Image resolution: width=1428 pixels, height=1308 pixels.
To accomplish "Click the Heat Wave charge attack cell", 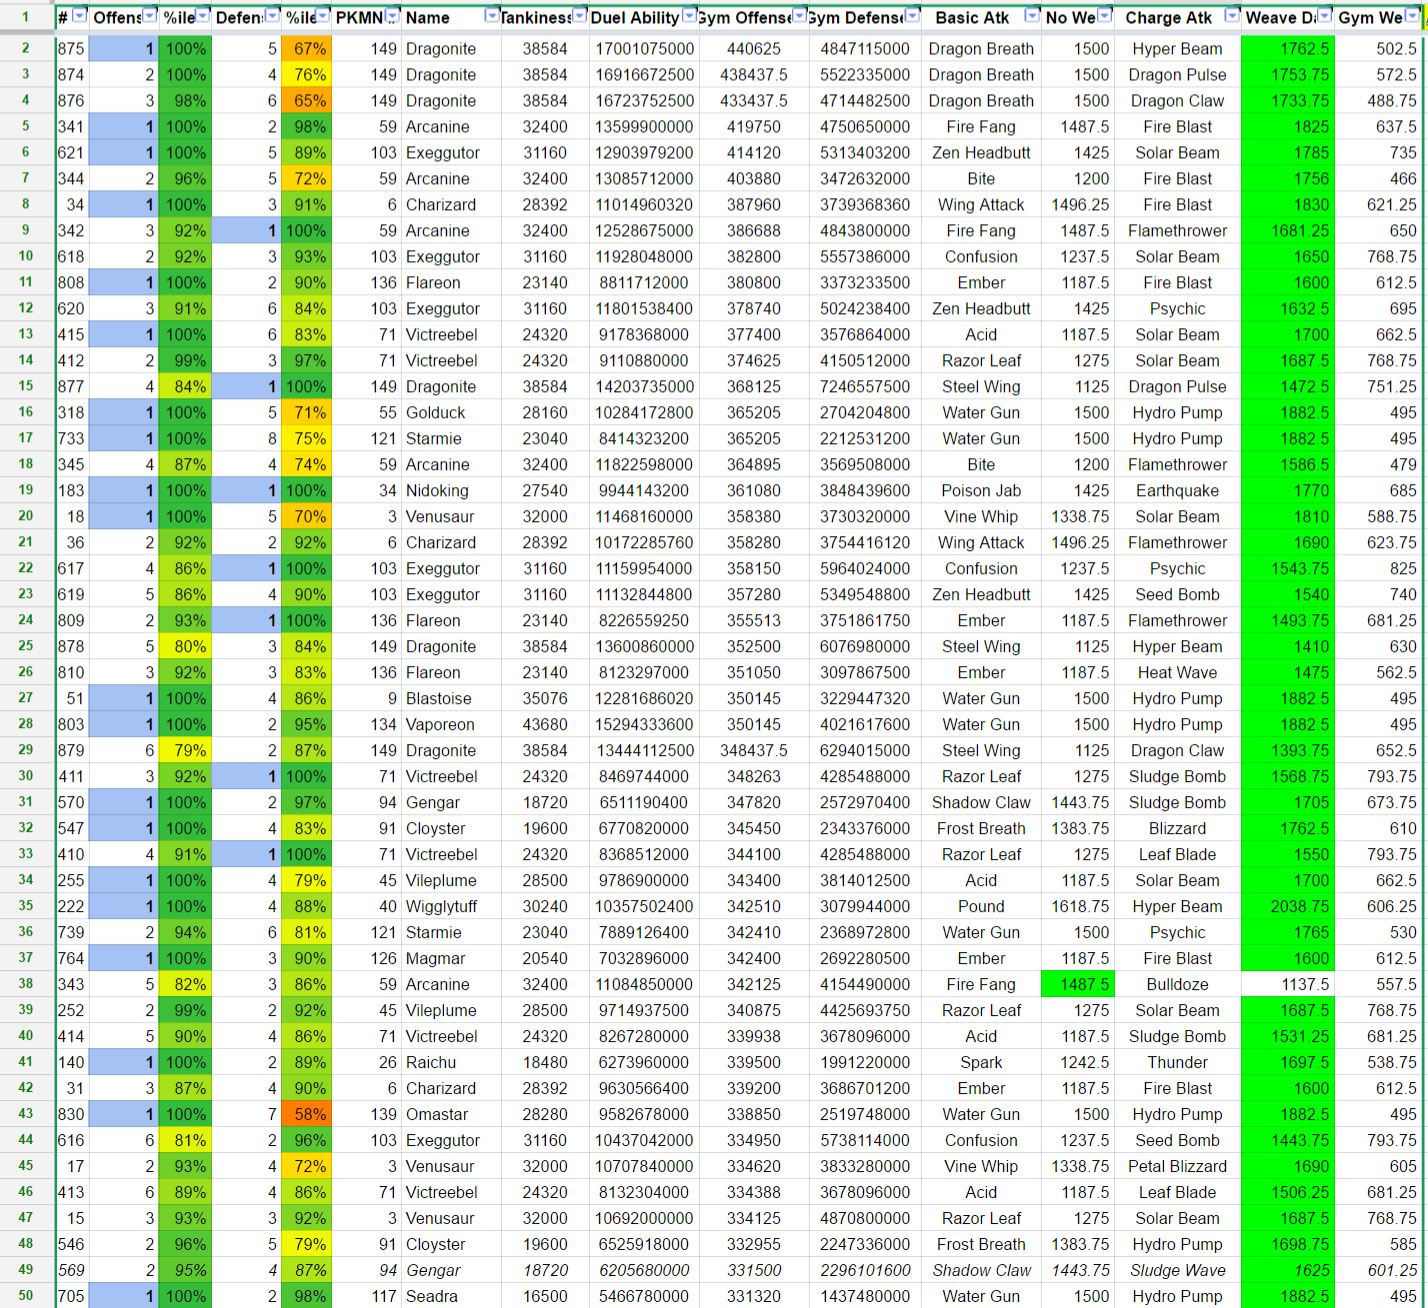I will tap(1177, 672).
